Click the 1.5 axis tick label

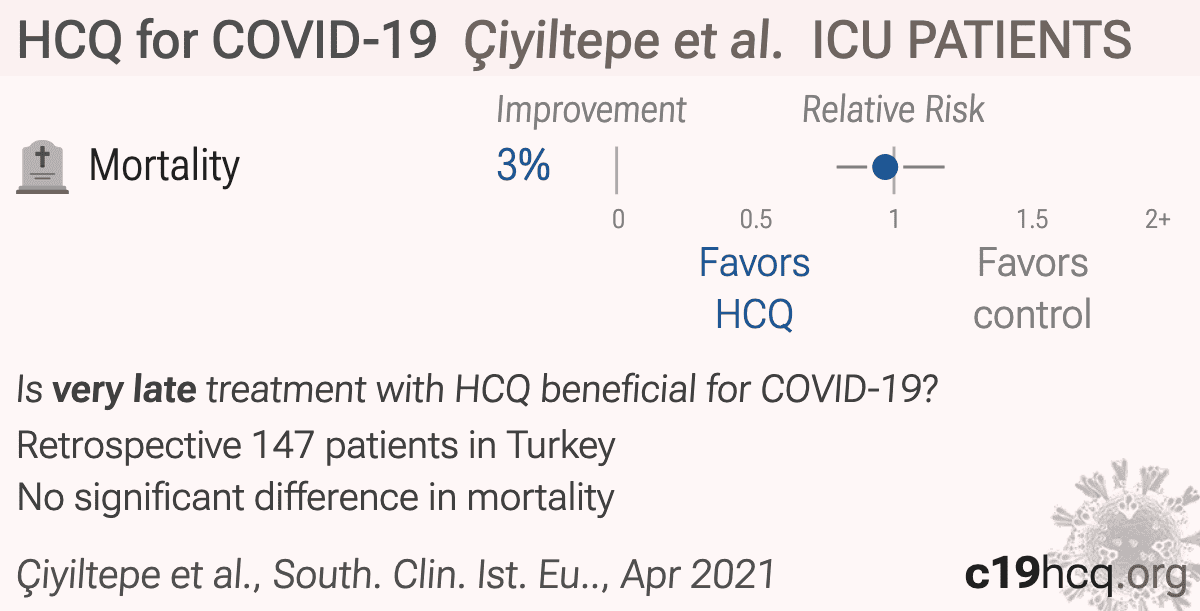[x=1032, y=219]
